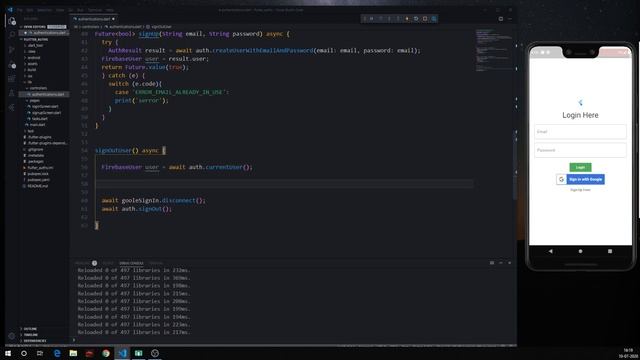Focus the Email field in emulator
Screen dimensions: 640x360
click(x=580, y=132)
